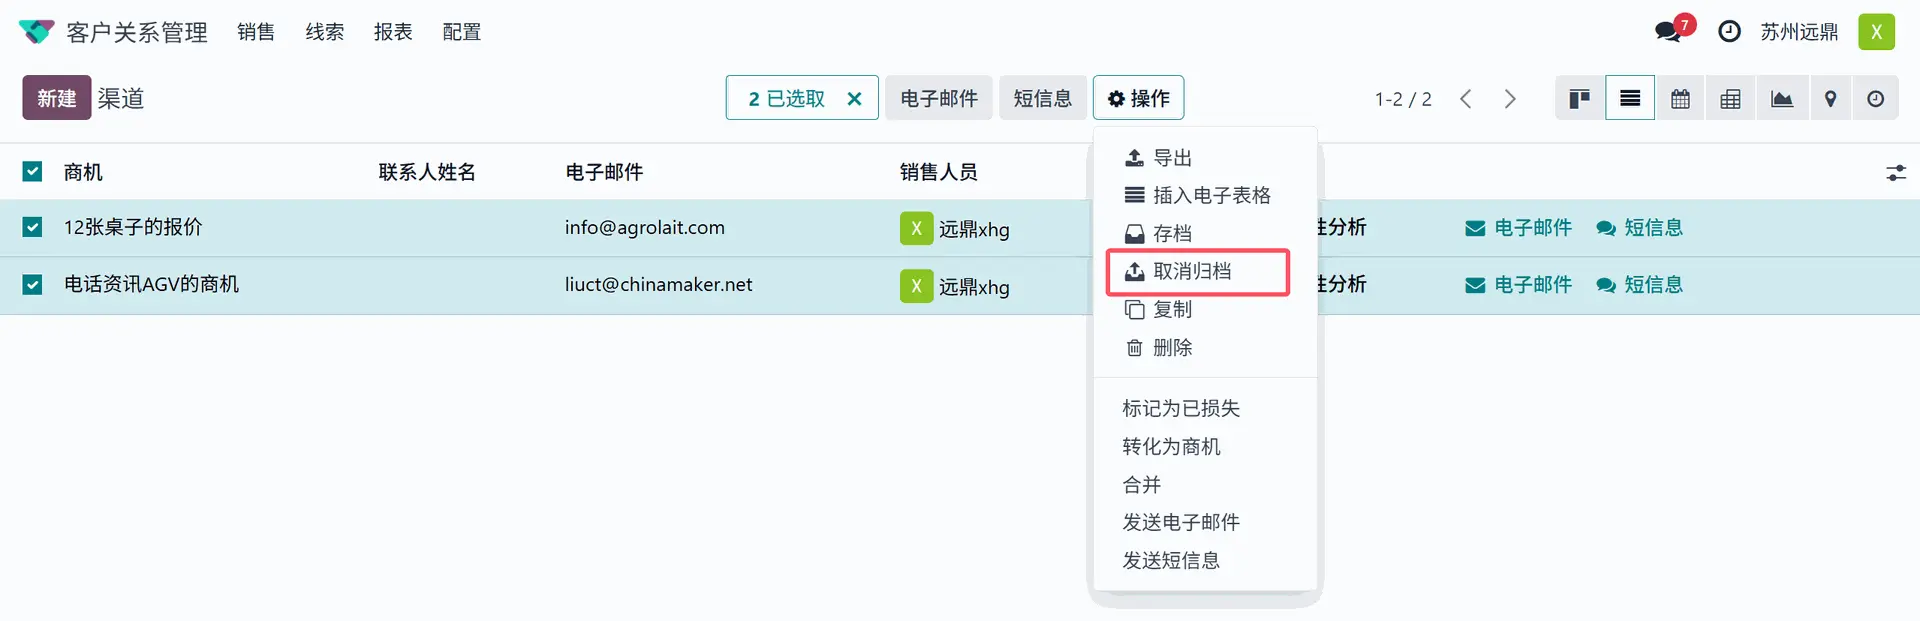Viewport: 1920px width, 621px height.
Task: Click the 新建 button
Action: tap(57, 98)
